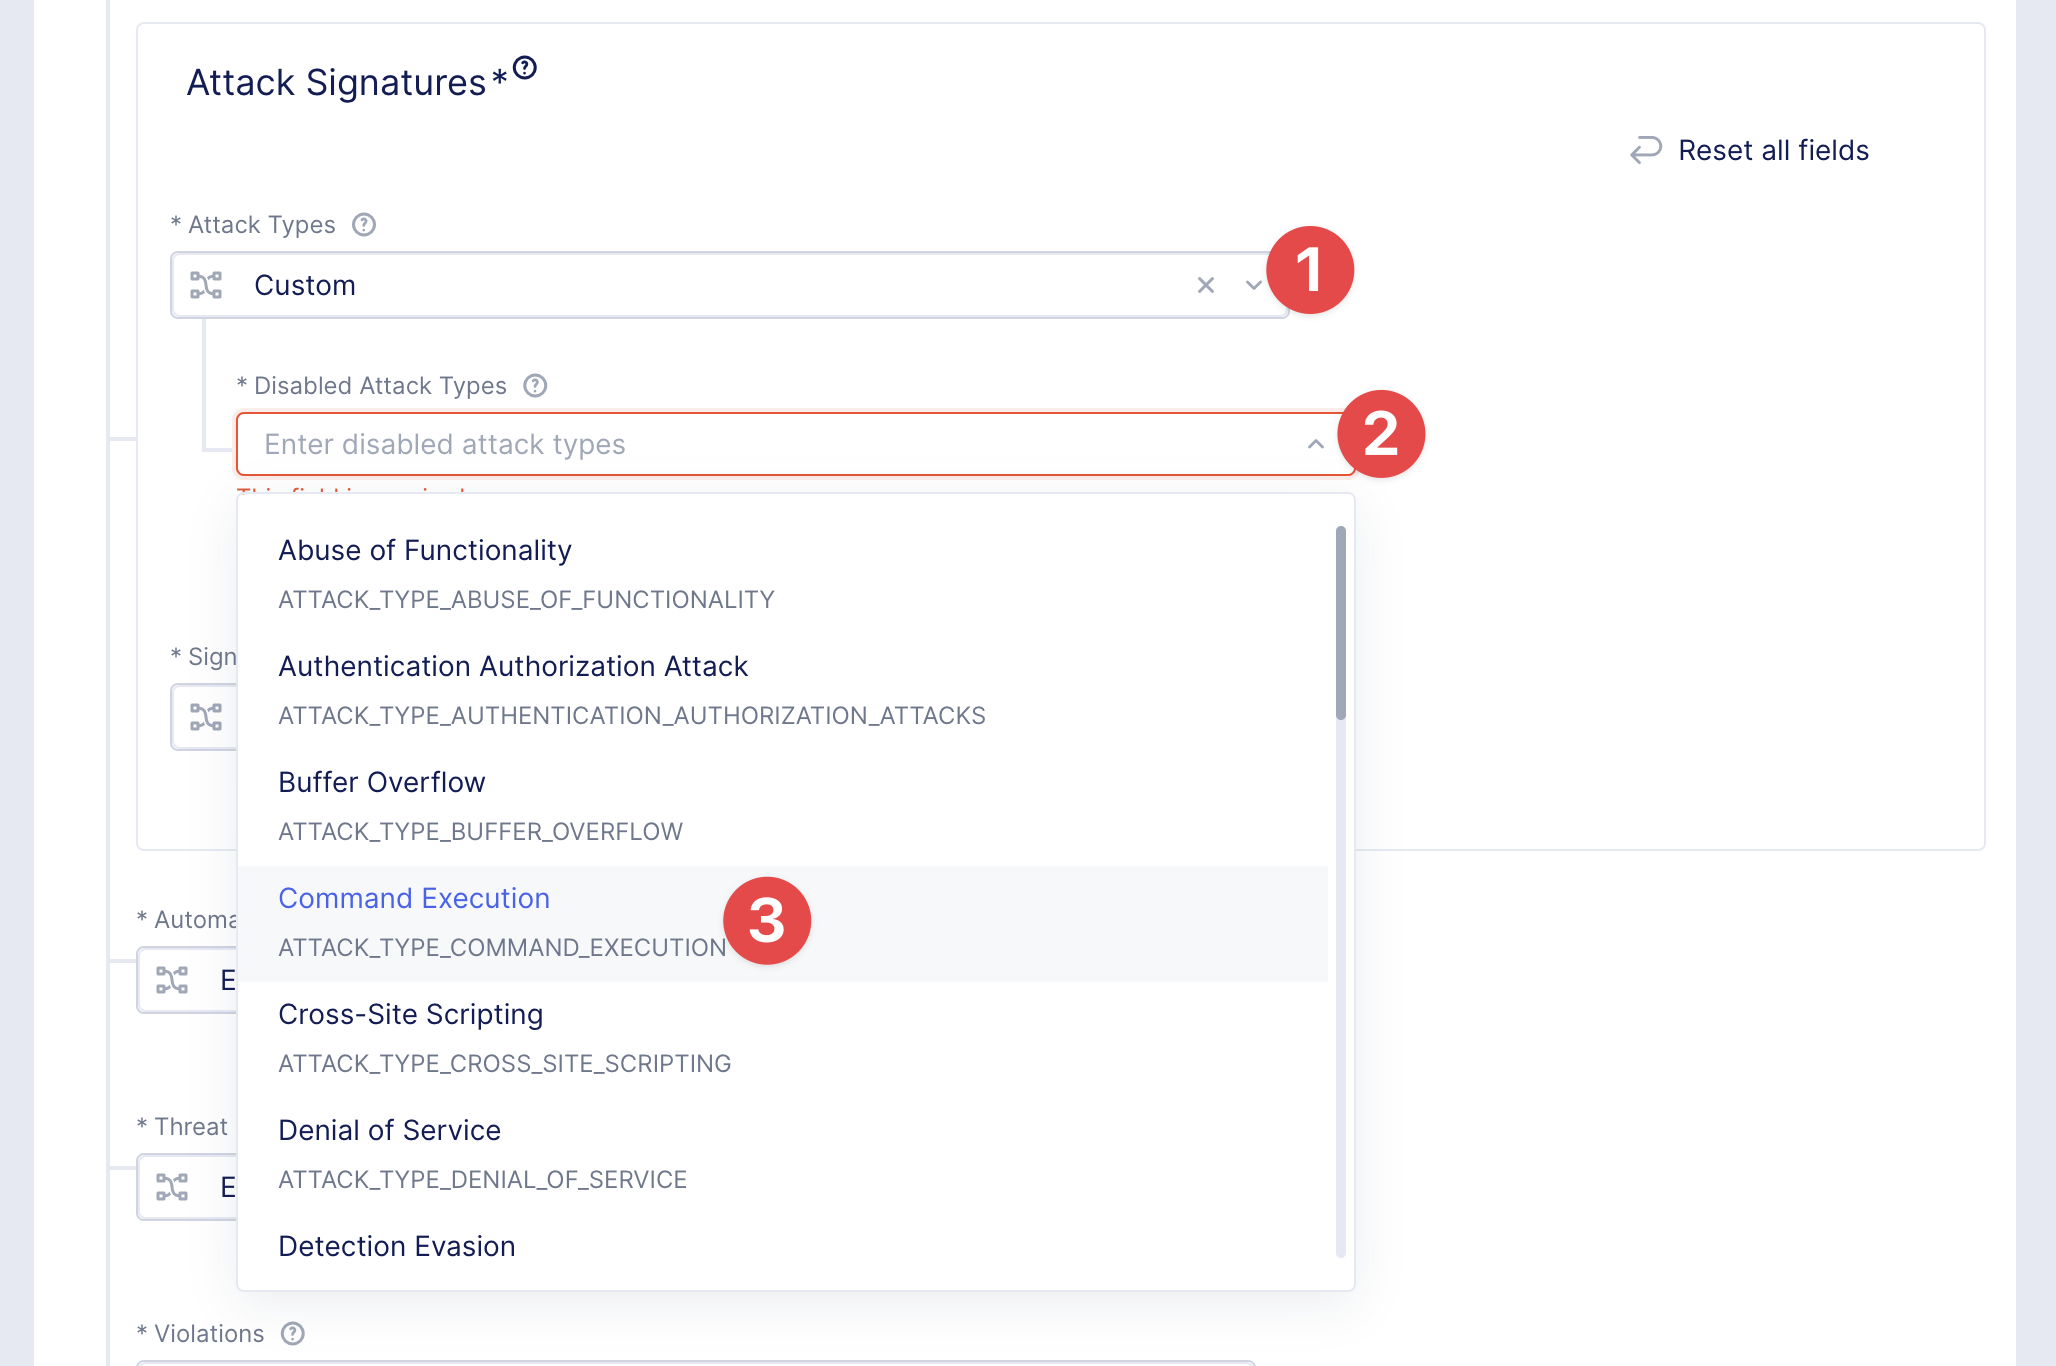Click the Violations help icon
The width and height of the screenshot is (2056, 1366).
tap(293, 1333)
